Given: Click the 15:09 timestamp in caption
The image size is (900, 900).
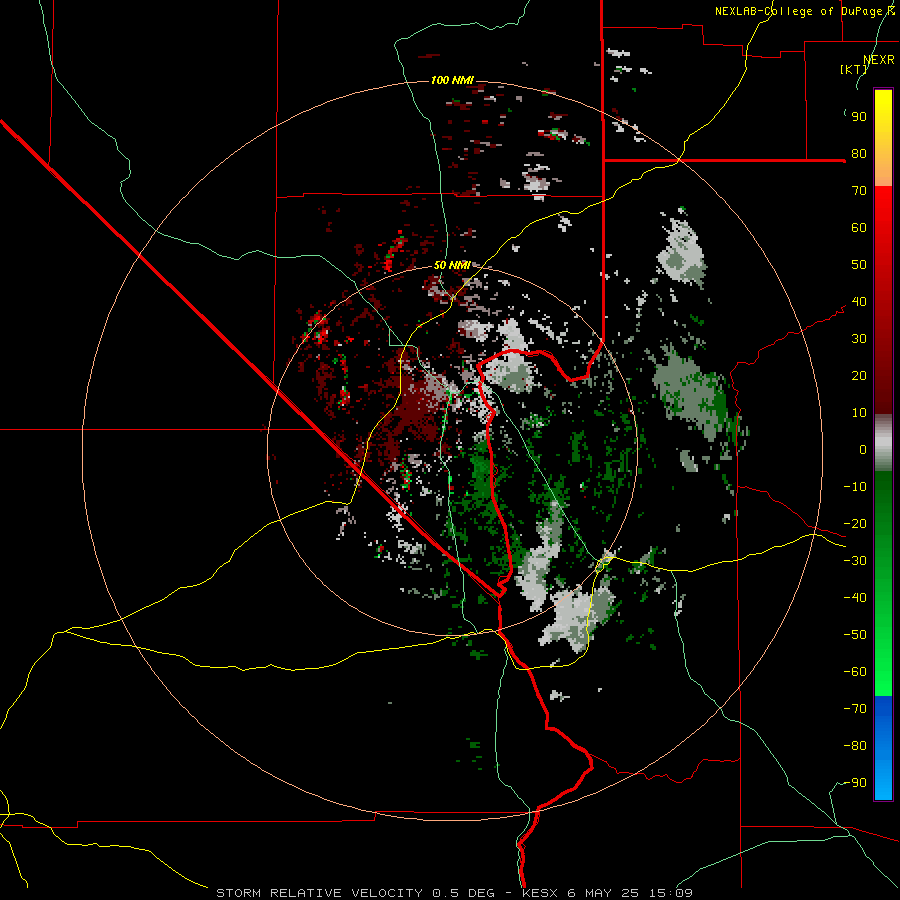Looking at the screenshot, I should point(670,893).
